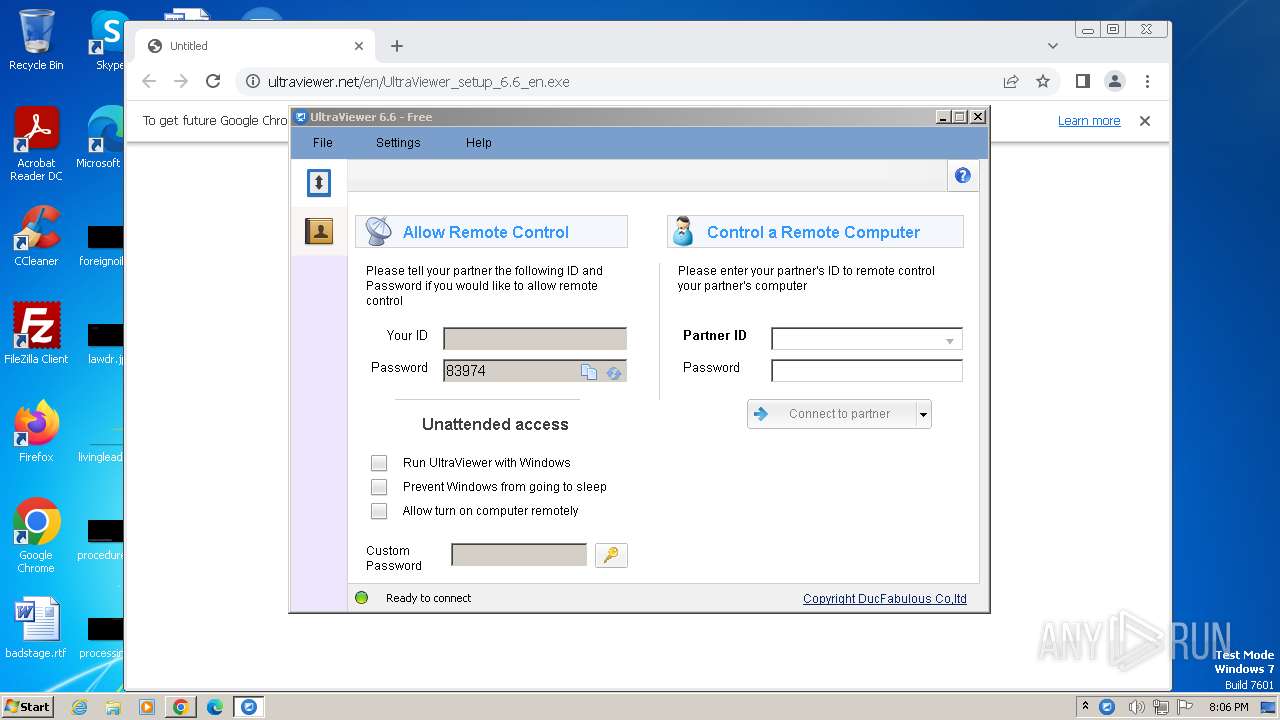Click the Connect to partner button
Image resolution: width=1280 pixels, height=720 pixels.
(x=832, y=414)
